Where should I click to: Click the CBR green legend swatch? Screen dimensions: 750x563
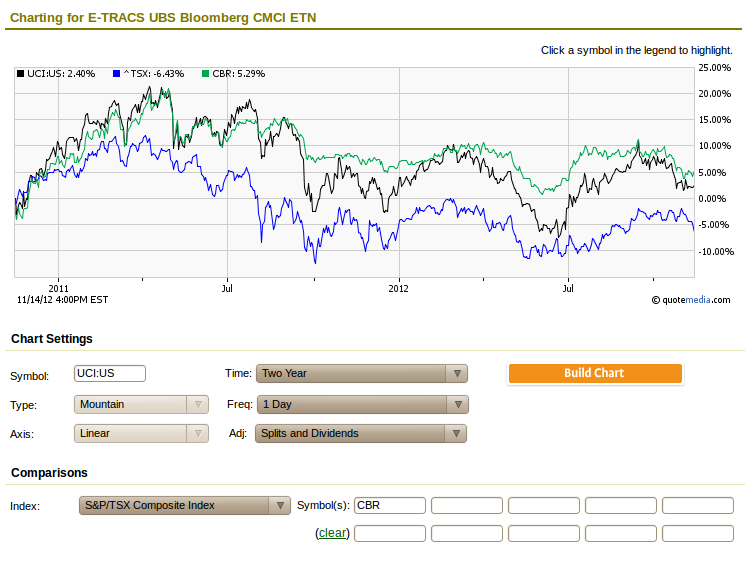tap(206, 74)
